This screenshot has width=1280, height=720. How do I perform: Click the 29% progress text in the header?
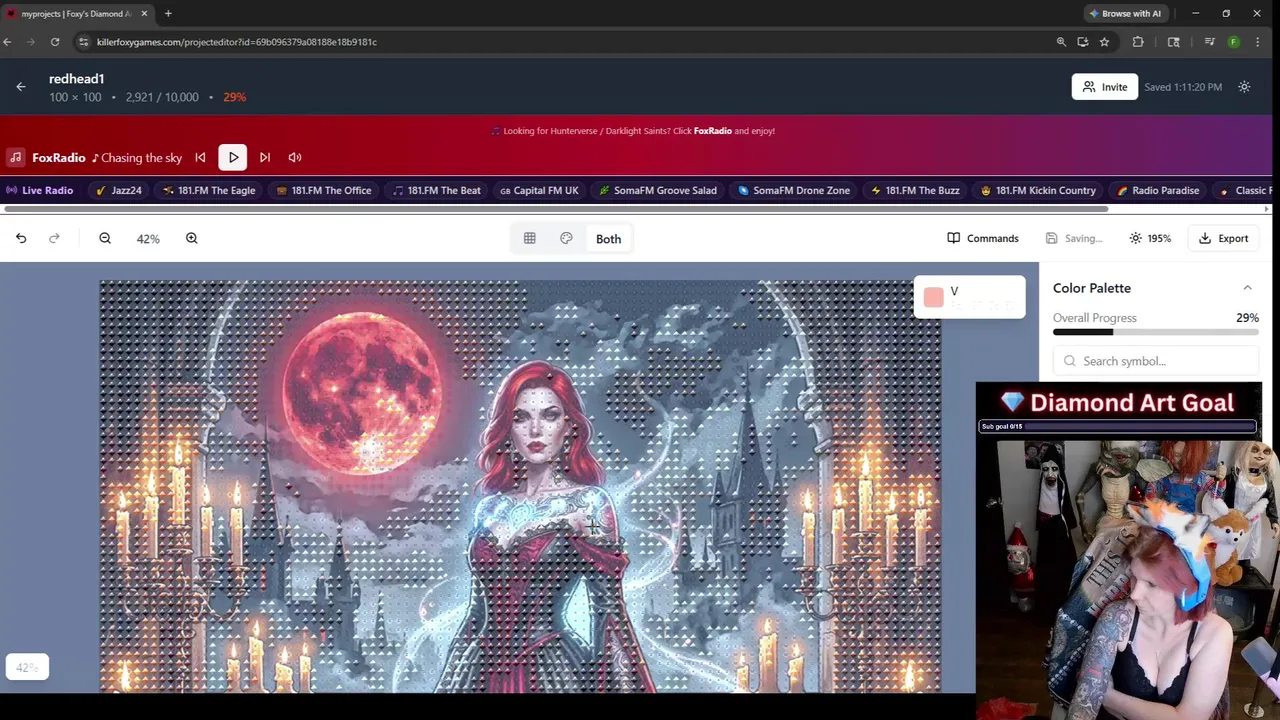pos(235,97)
